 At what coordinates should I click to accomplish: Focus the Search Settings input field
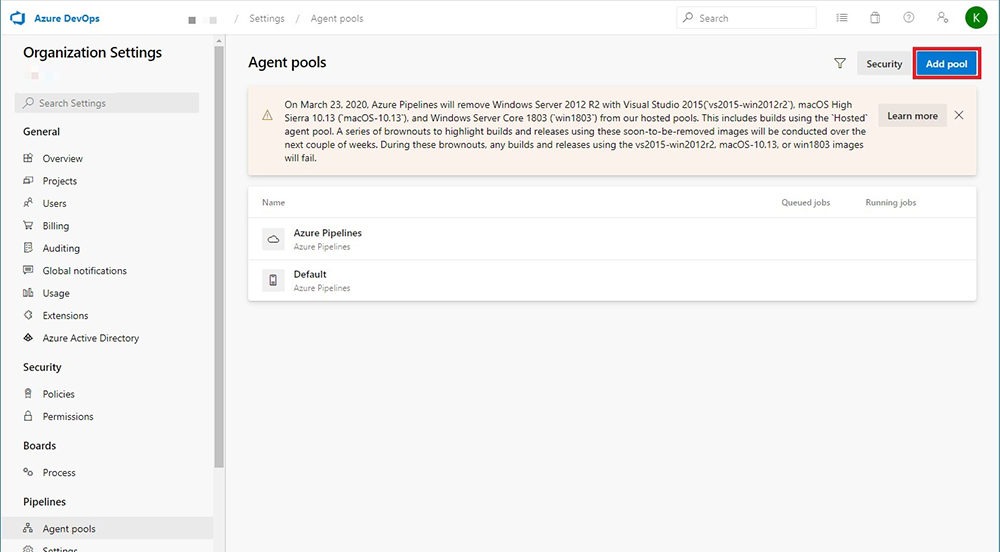tap(107, 103)
